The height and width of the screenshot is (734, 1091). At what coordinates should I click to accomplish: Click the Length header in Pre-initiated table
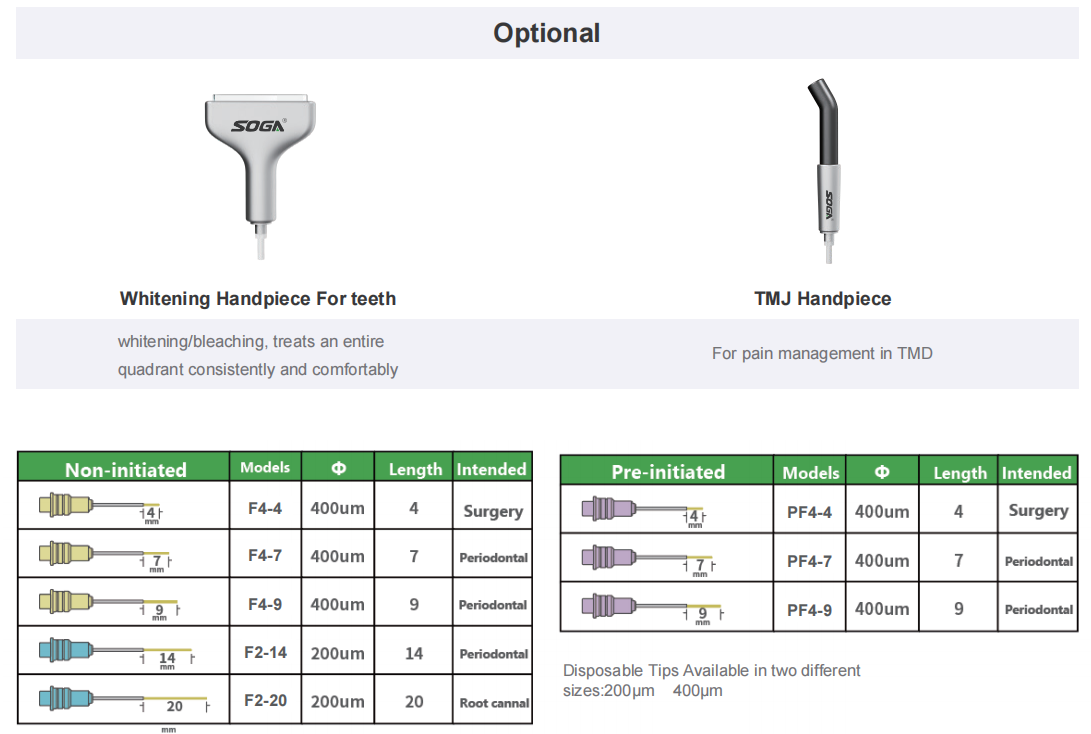click(x=959, y=473)
